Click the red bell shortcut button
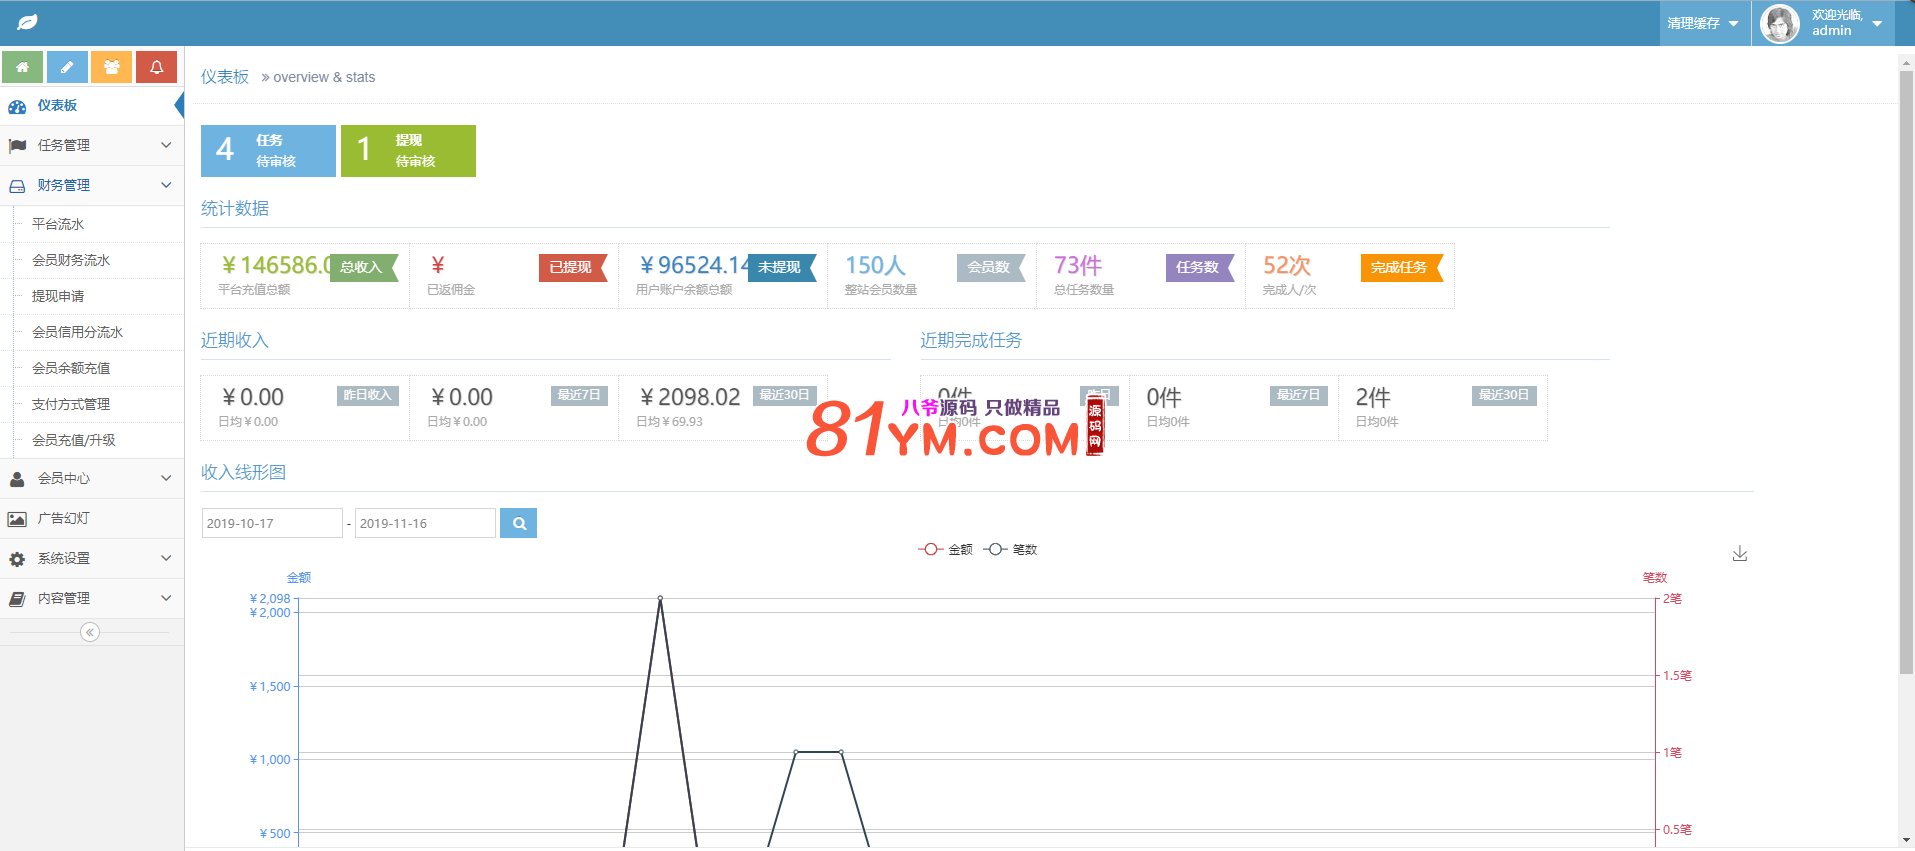 coord(156,67)
